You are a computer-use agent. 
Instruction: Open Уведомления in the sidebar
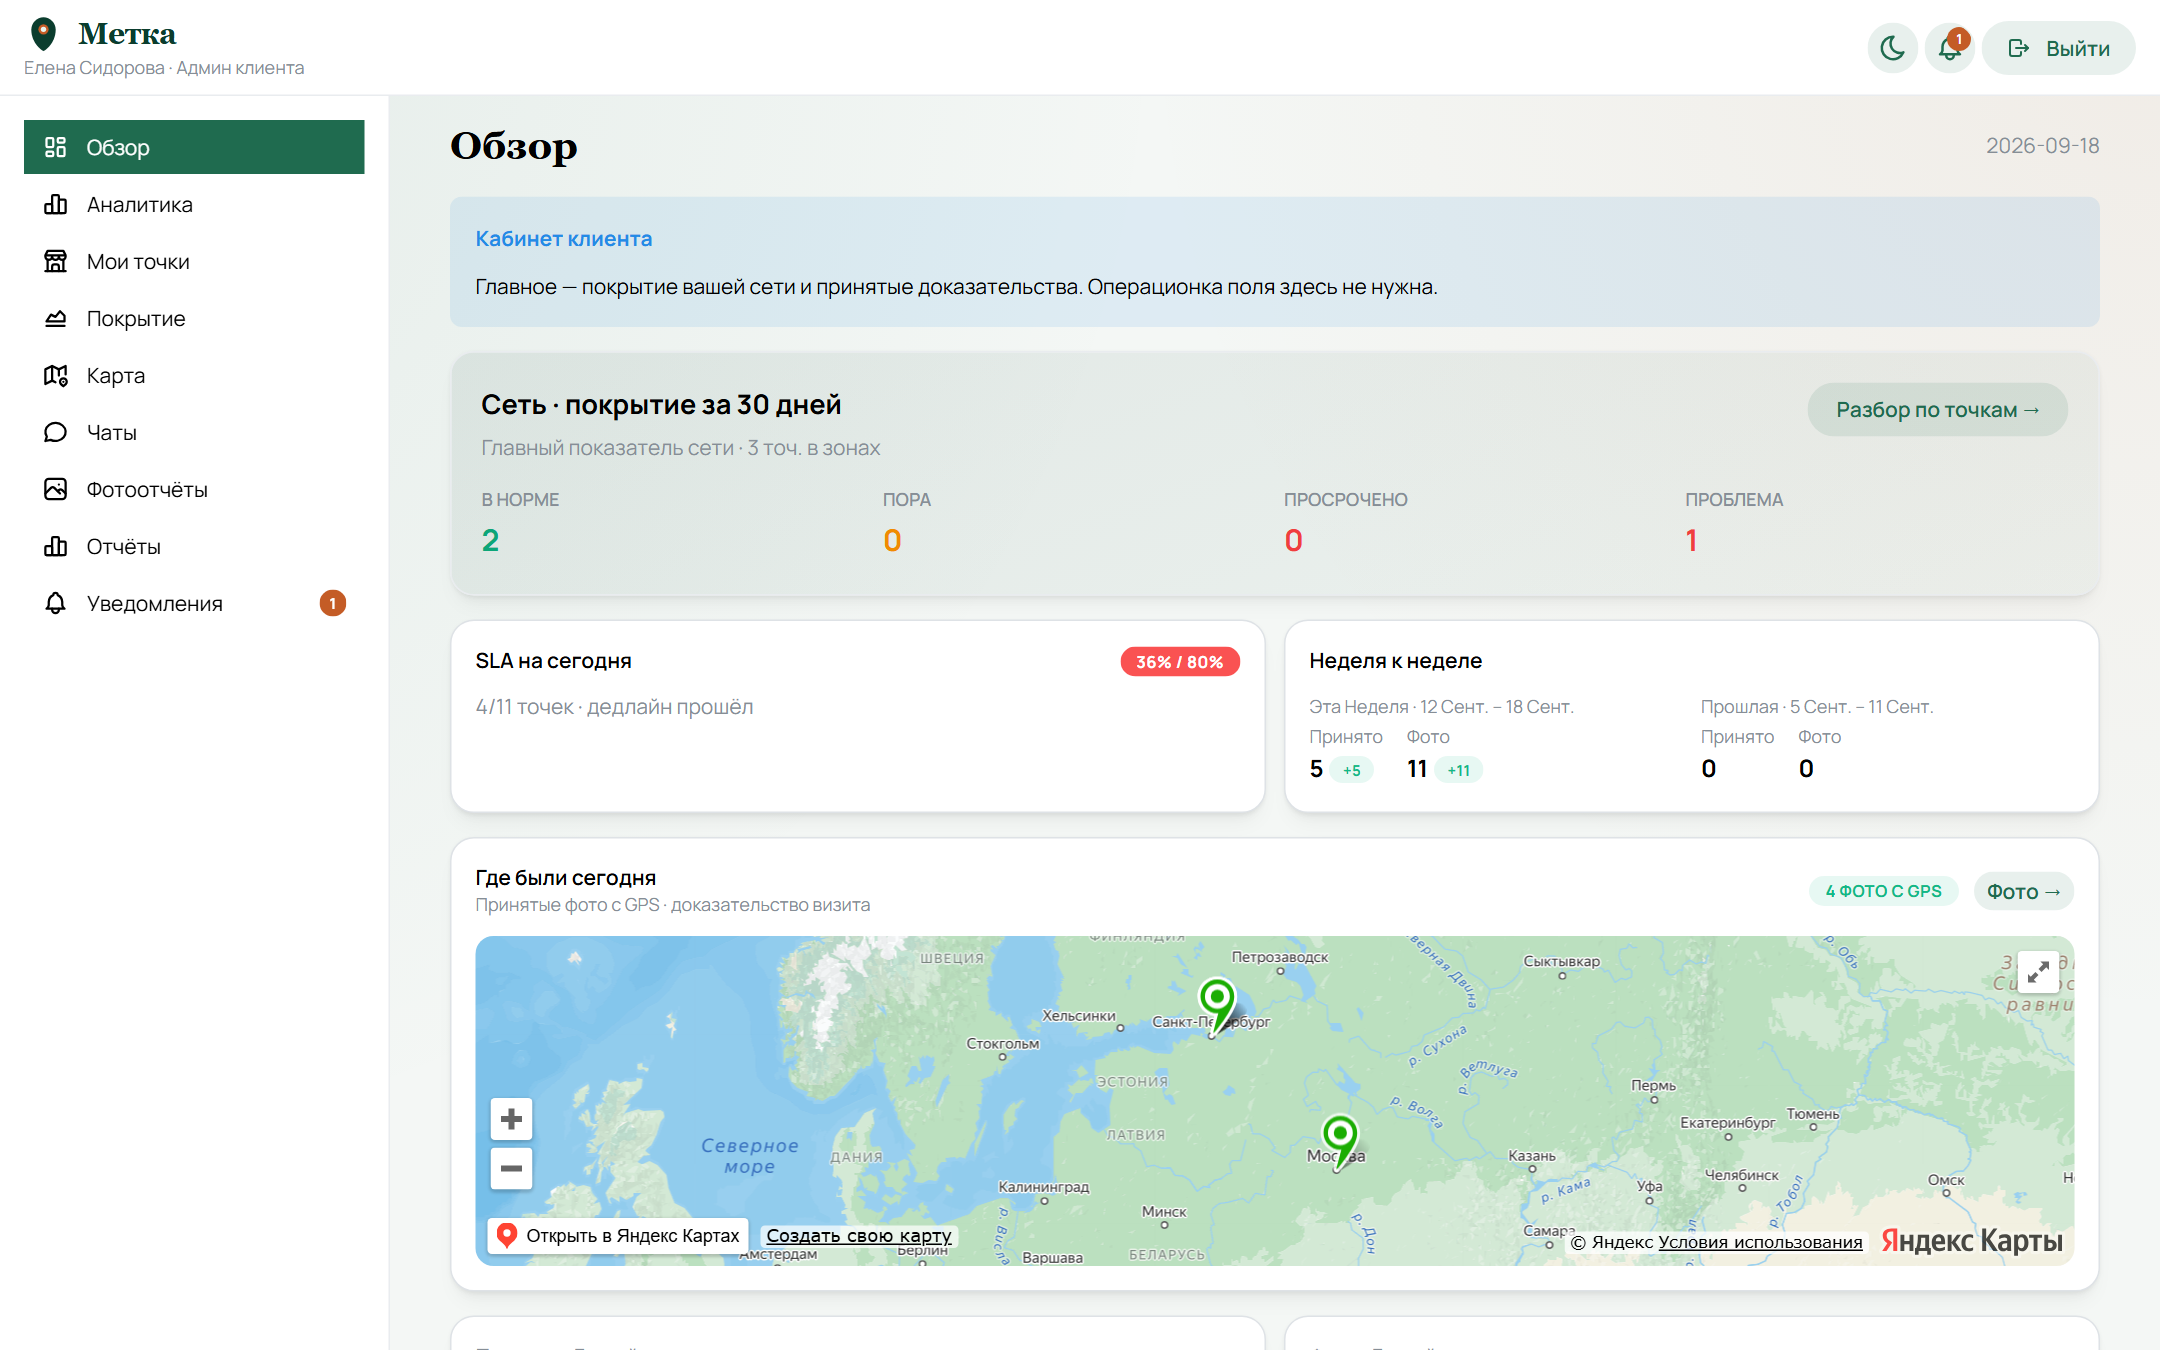click(x=194, y=603)
